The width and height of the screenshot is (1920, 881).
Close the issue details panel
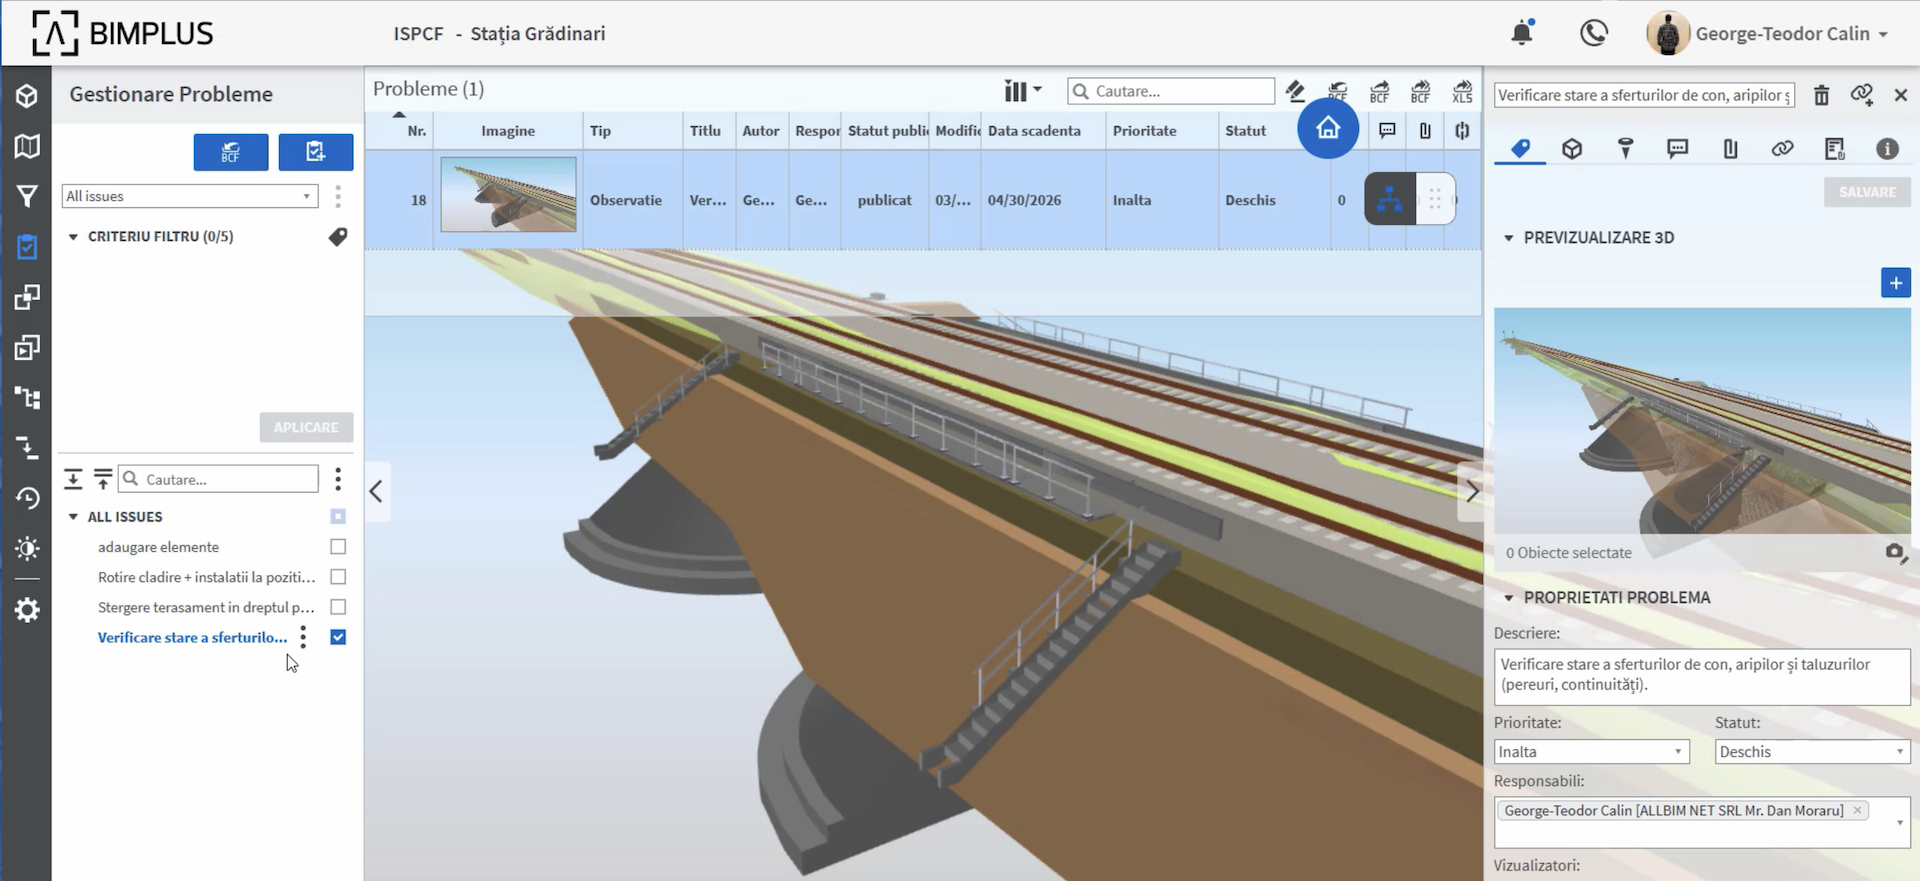click(x=1901, y=95)
